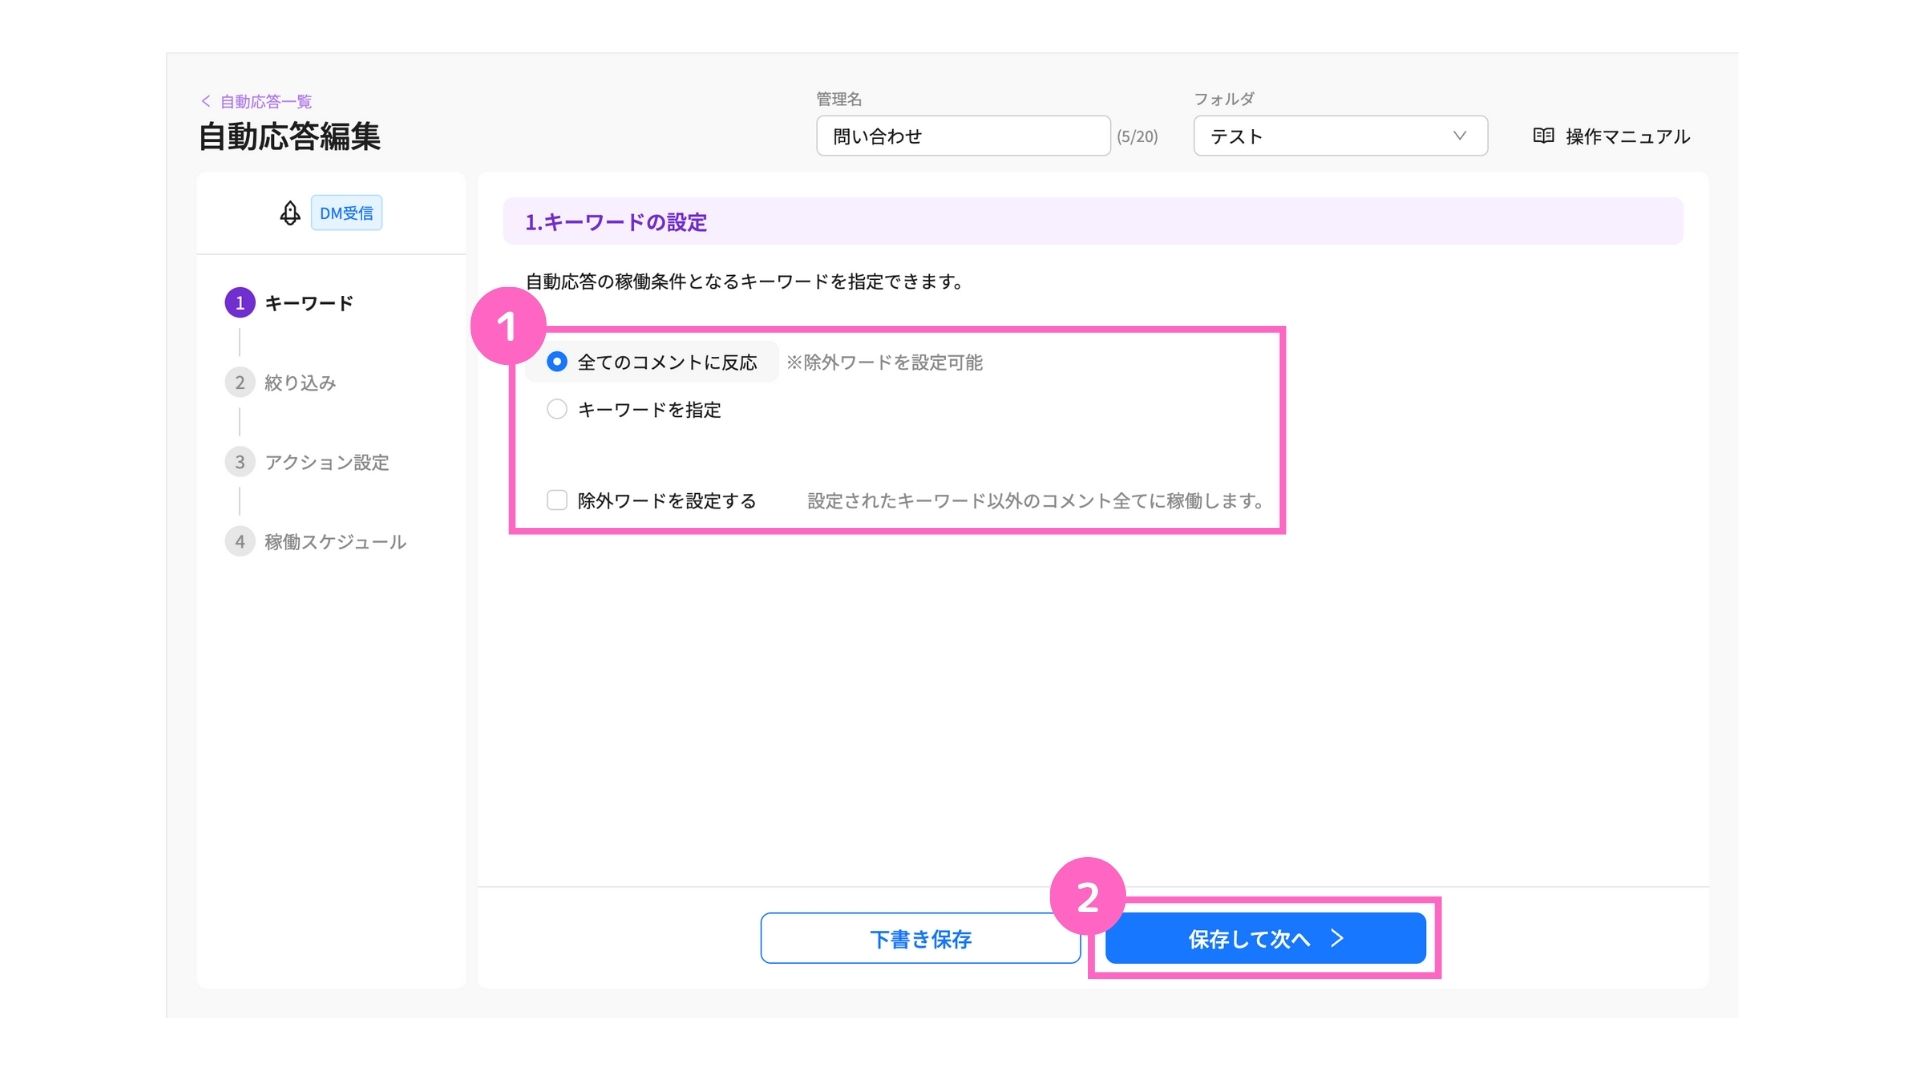This screenshot has height=1080, width=1920.
Task: Select the 全てのコメントに反応 radio button
Action: [x=557, y=362]
